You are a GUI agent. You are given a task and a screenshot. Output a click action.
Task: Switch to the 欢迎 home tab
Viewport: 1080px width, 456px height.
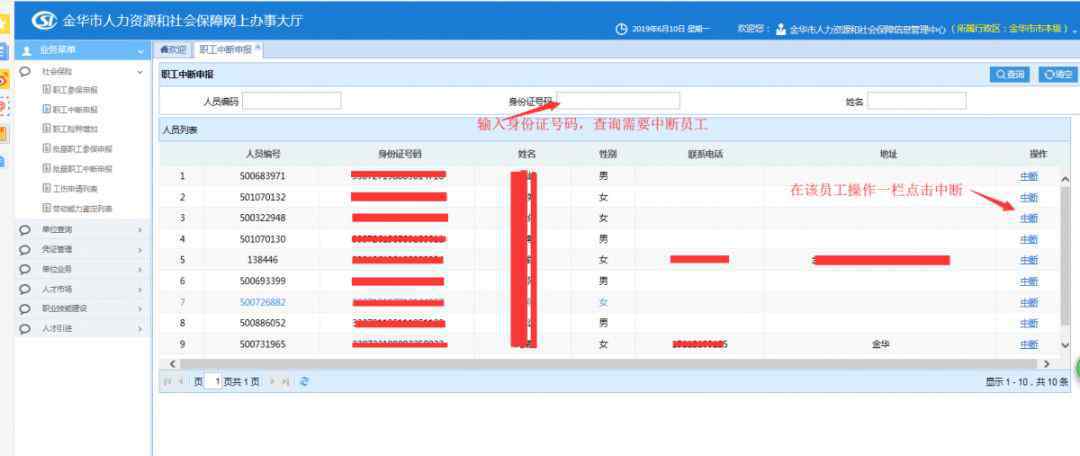click(173, 49)
